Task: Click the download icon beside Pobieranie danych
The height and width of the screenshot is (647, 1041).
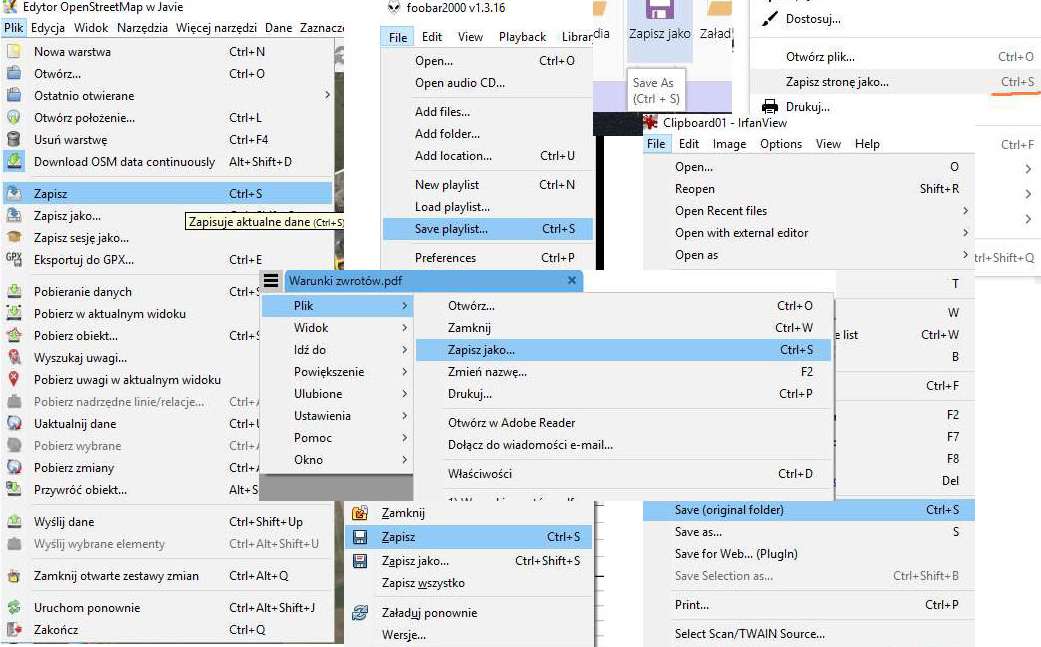Action: click(14, 291)
